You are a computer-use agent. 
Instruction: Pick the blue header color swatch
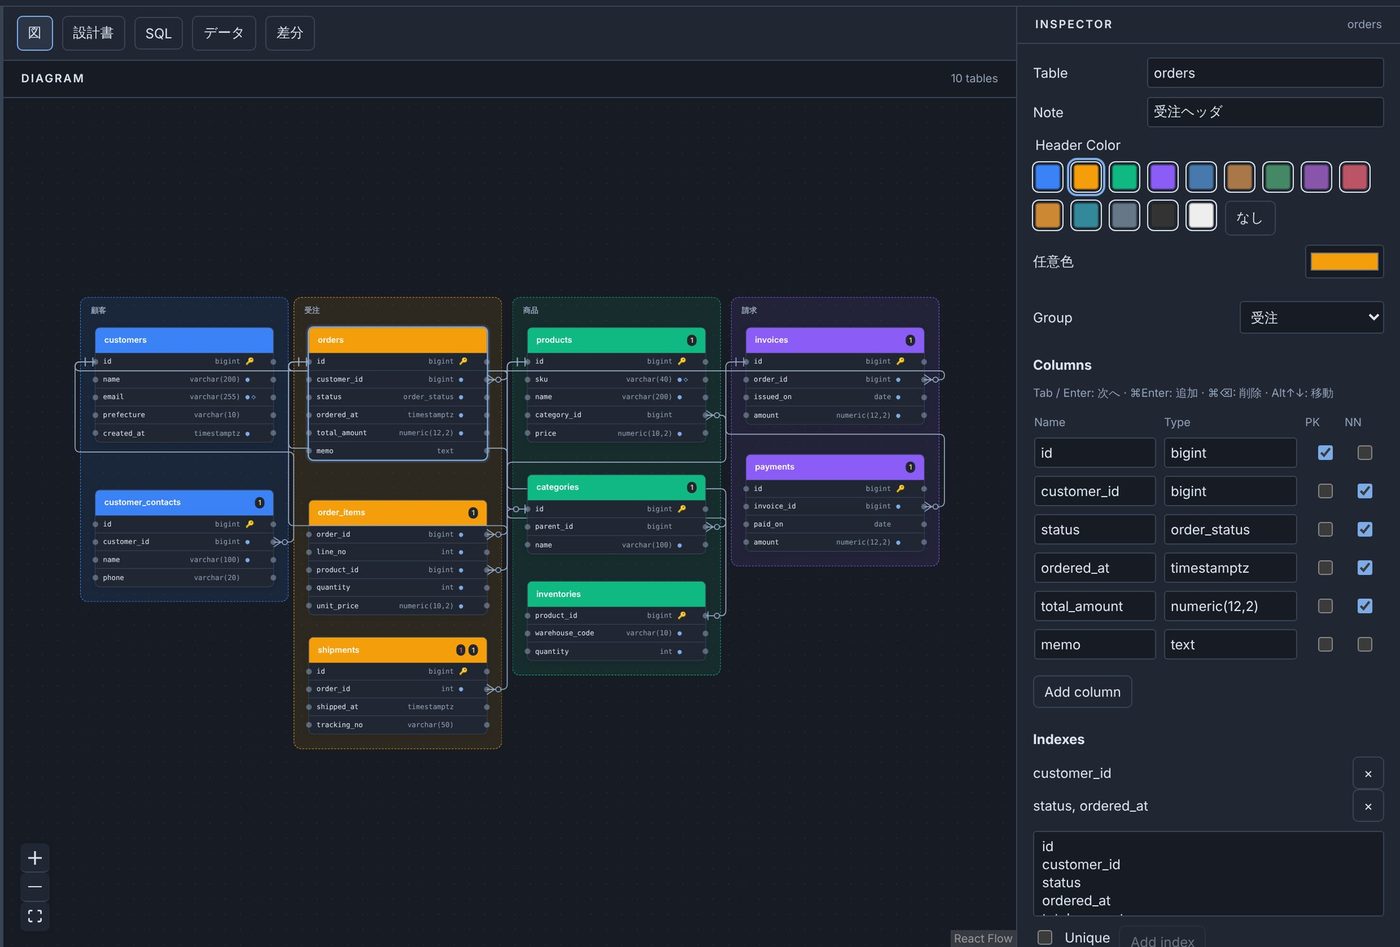(x=1048, y=177)
